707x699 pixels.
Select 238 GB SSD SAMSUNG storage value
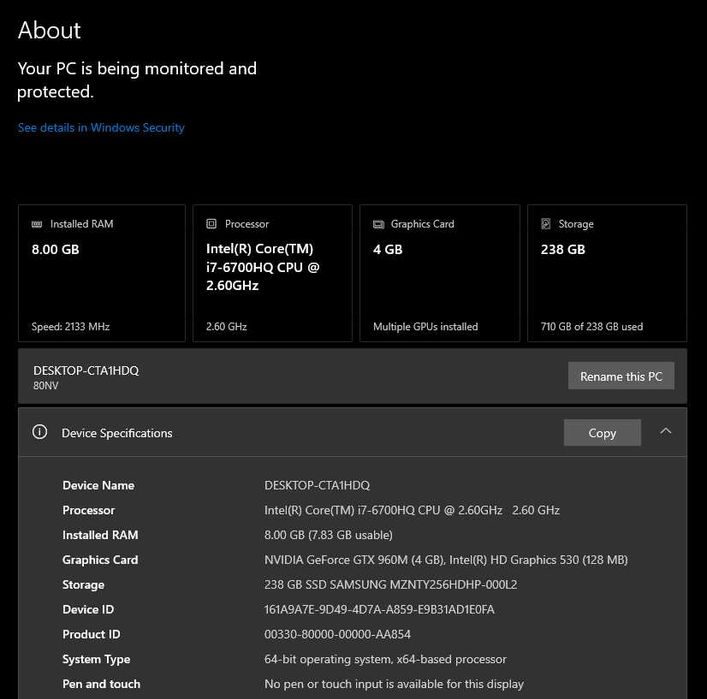pyautogui.click(x=390, y=585)
